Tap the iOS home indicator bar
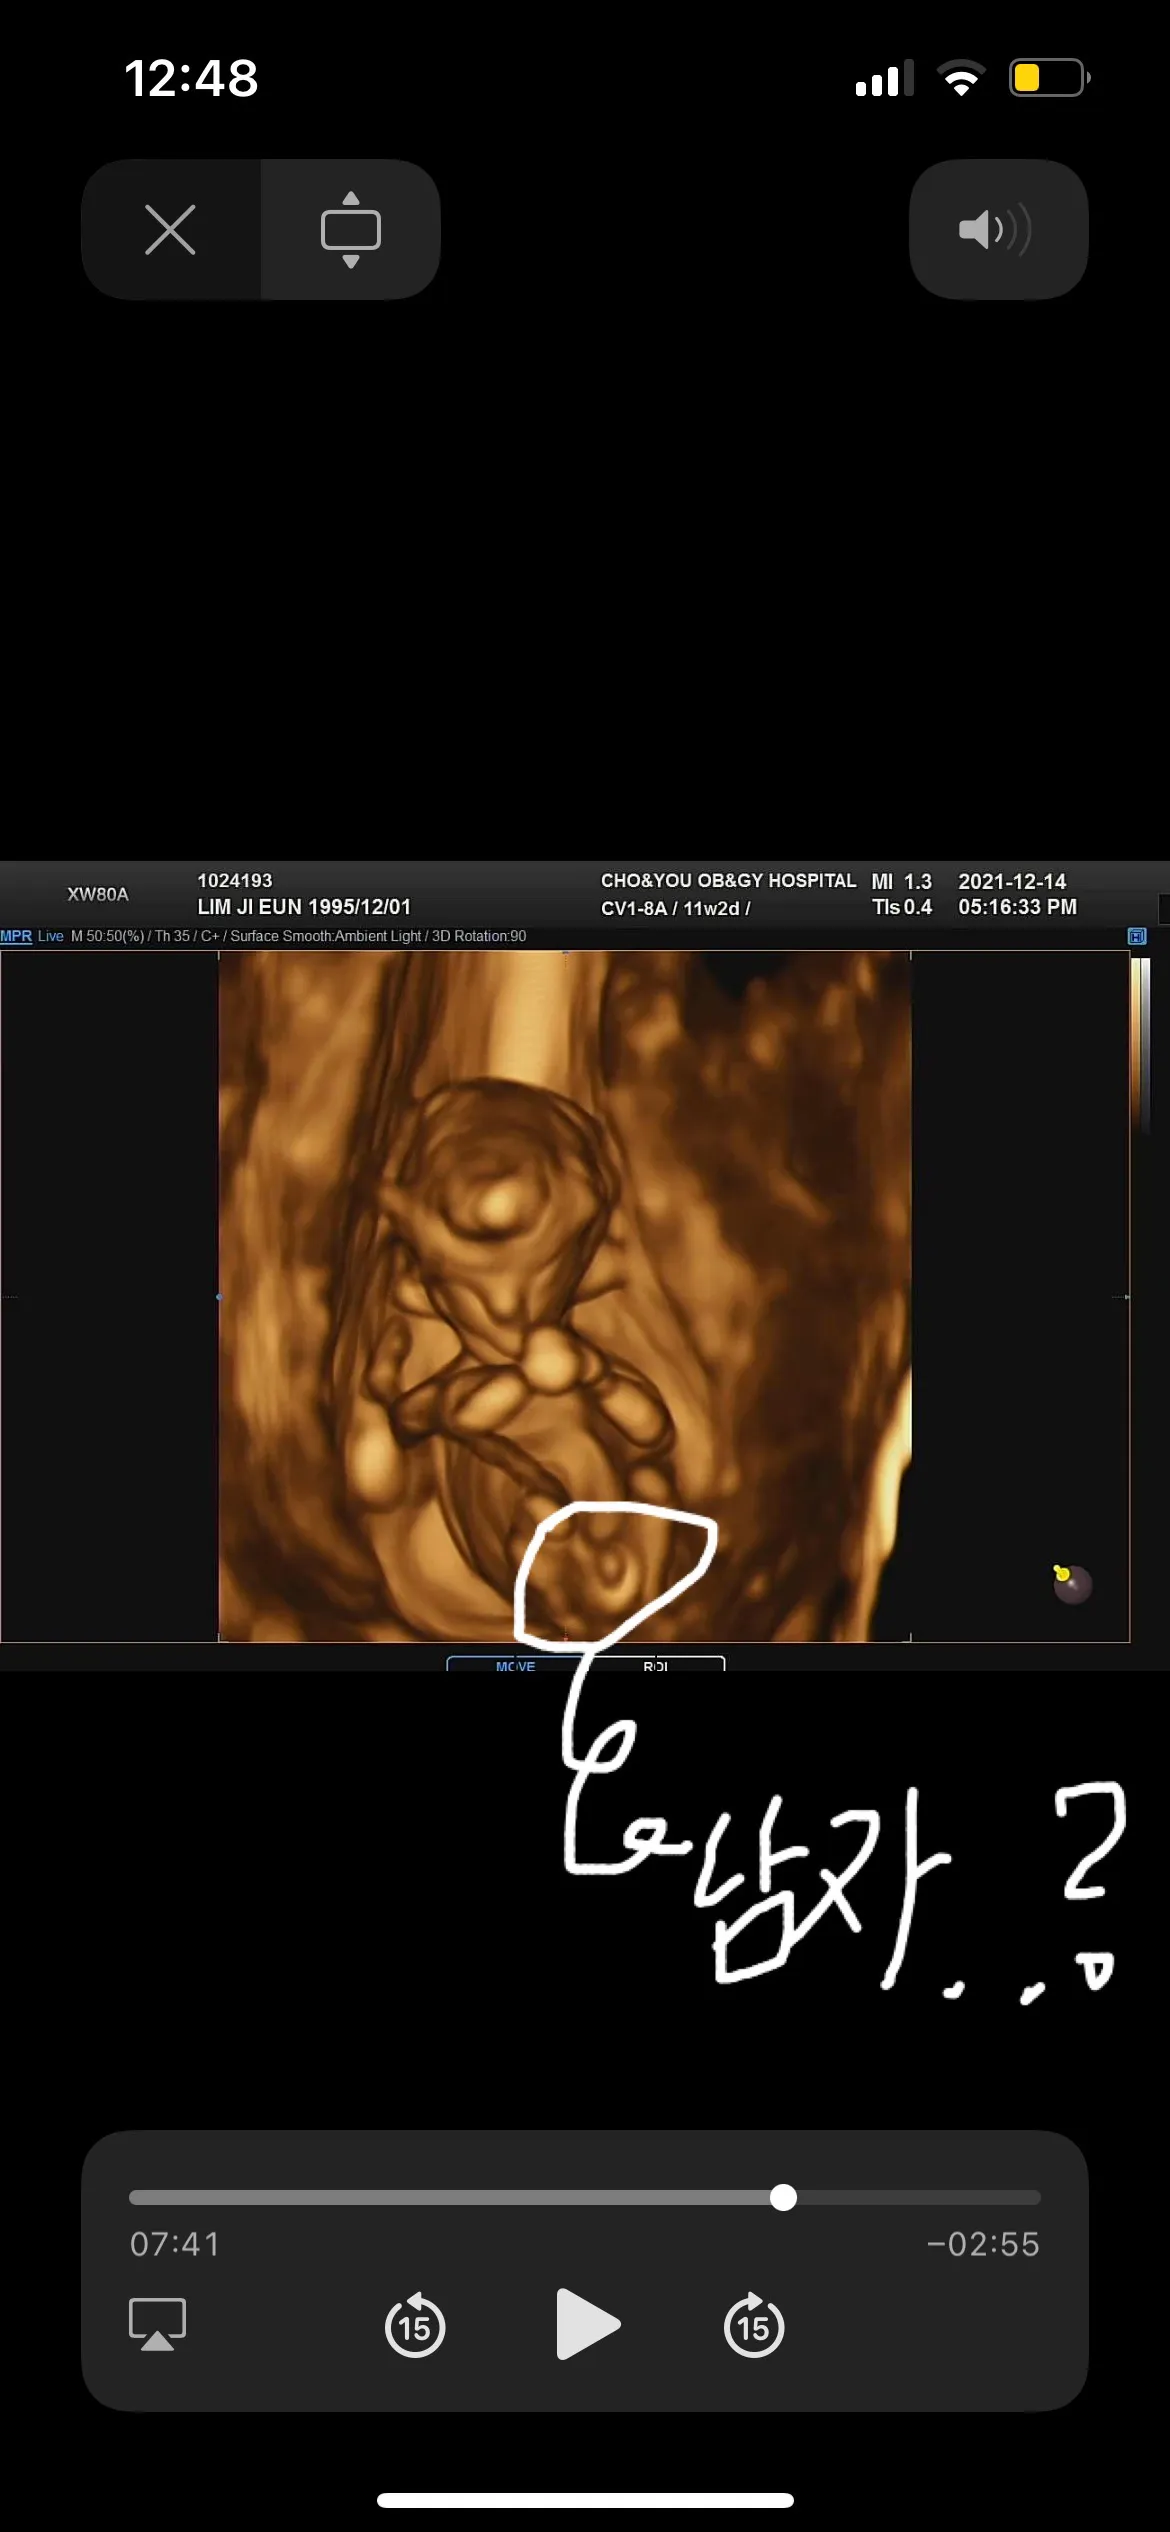 (585, 2500)
